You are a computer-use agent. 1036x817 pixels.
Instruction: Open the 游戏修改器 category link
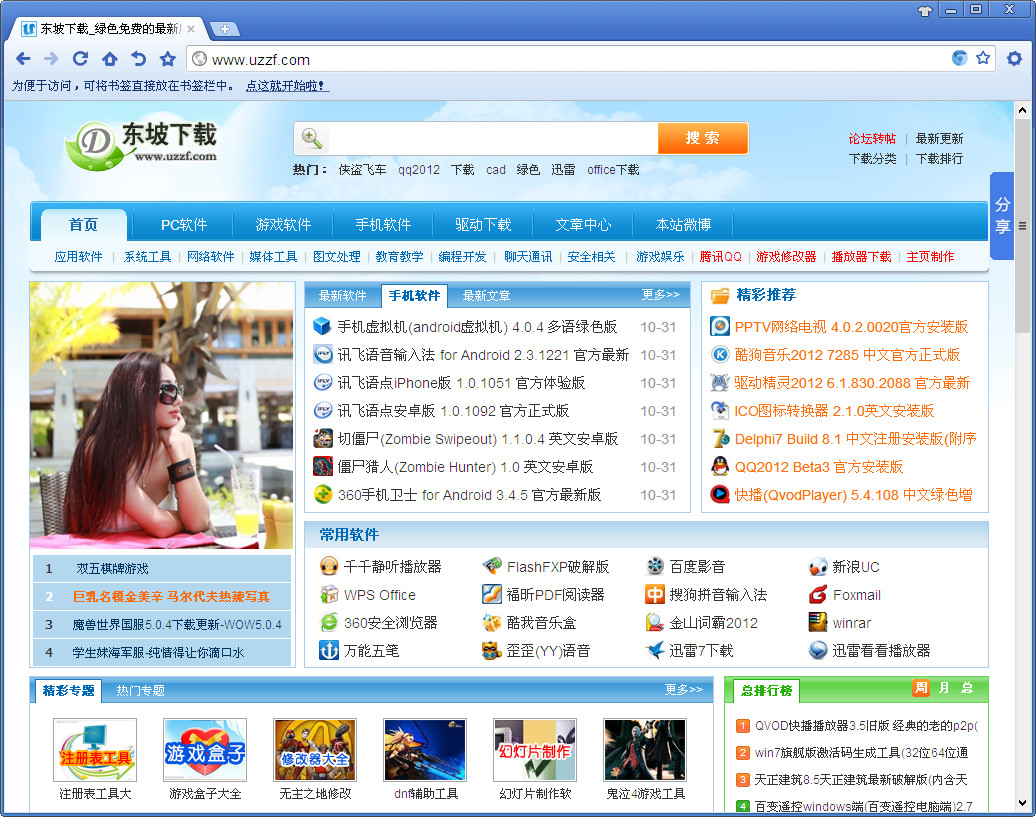click(786, 256)
